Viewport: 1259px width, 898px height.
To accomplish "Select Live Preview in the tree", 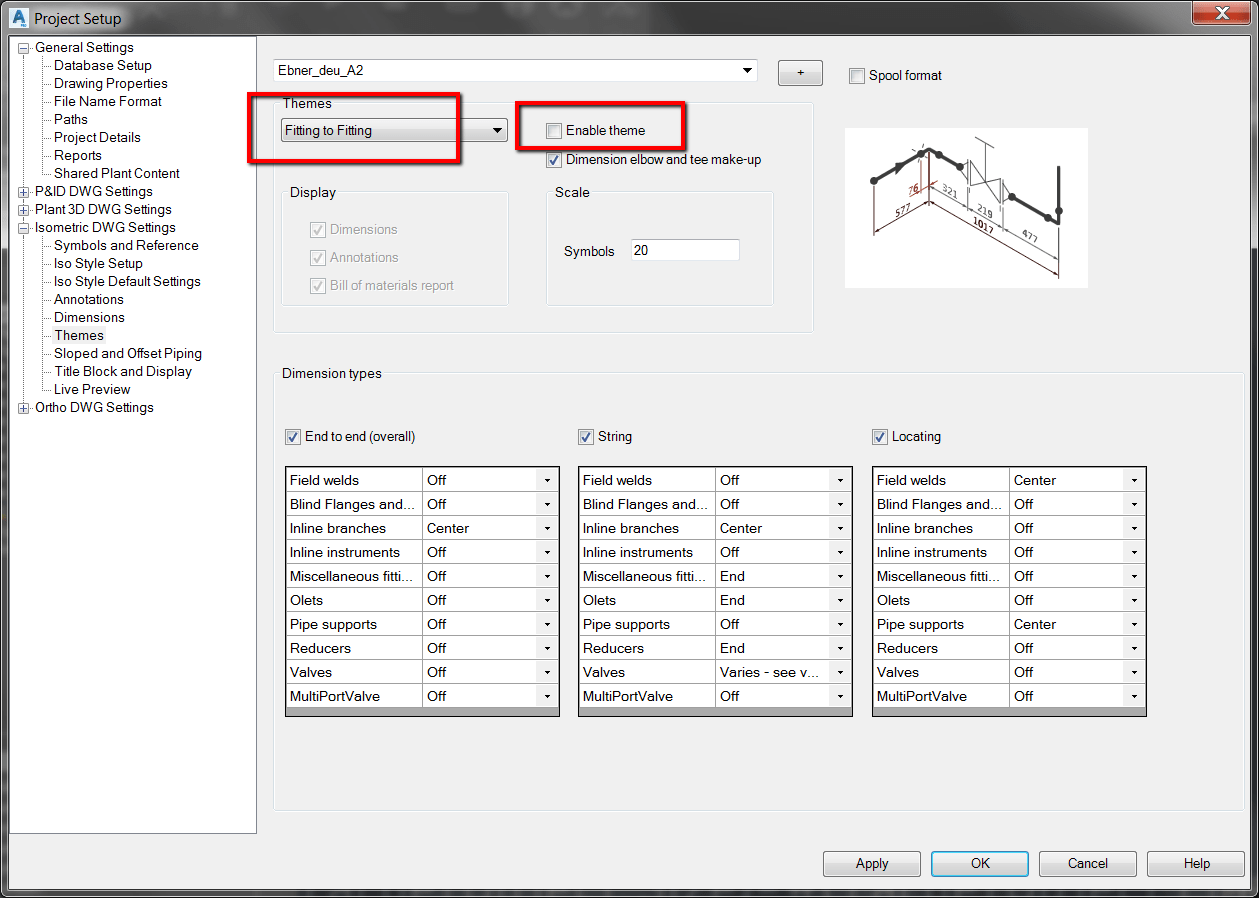I will (x=92, y=390).
